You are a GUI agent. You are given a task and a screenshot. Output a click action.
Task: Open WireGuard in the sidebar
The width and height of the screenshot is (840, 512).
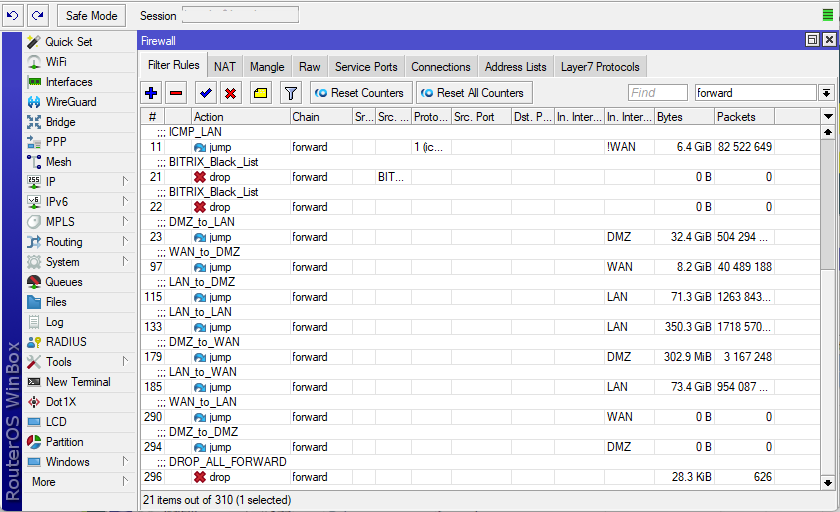click(x=70, y=102)
